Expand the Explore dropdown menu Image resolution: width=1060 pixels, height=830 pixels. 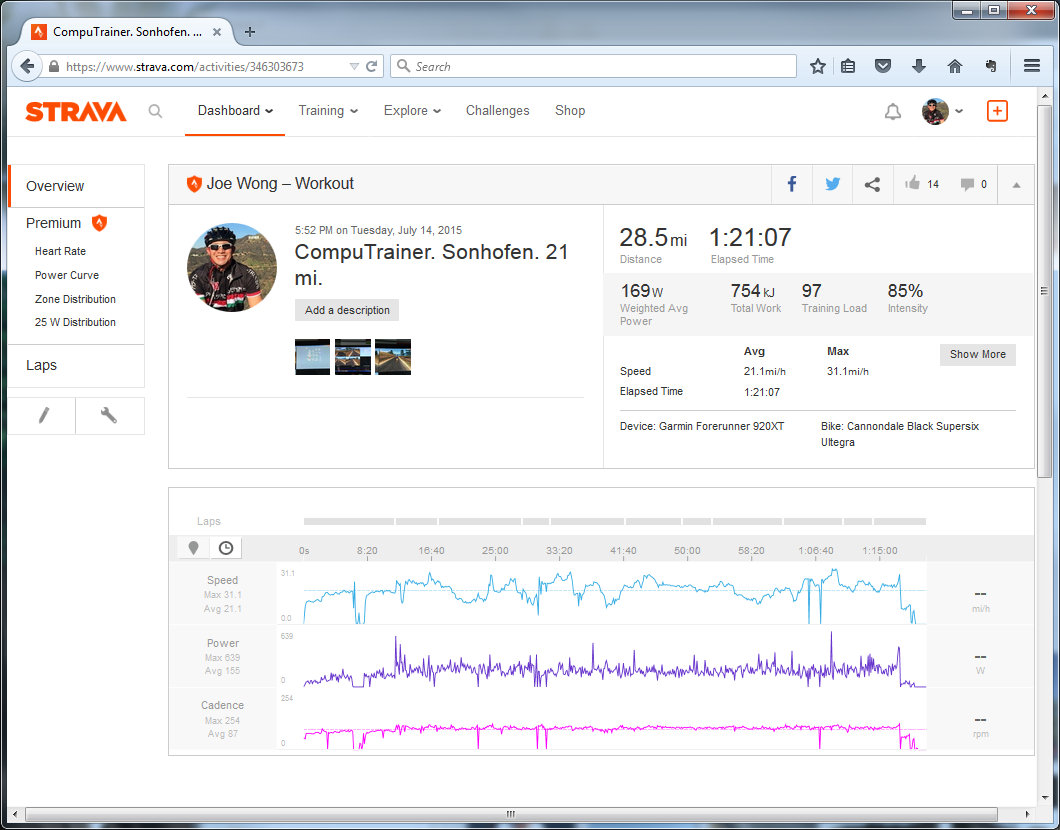412,111
